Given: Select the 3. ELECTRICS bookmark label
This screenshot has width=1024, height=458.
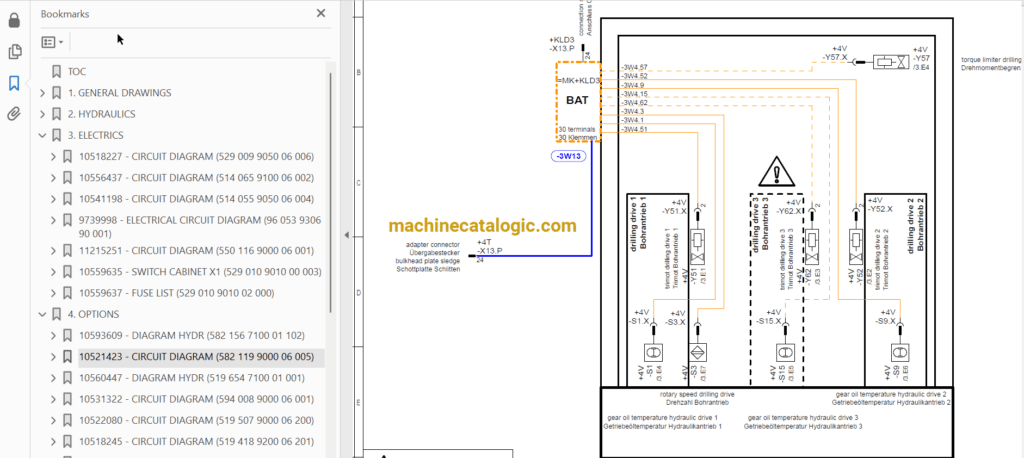Looking at the screenshot, I should pos(96,135).
